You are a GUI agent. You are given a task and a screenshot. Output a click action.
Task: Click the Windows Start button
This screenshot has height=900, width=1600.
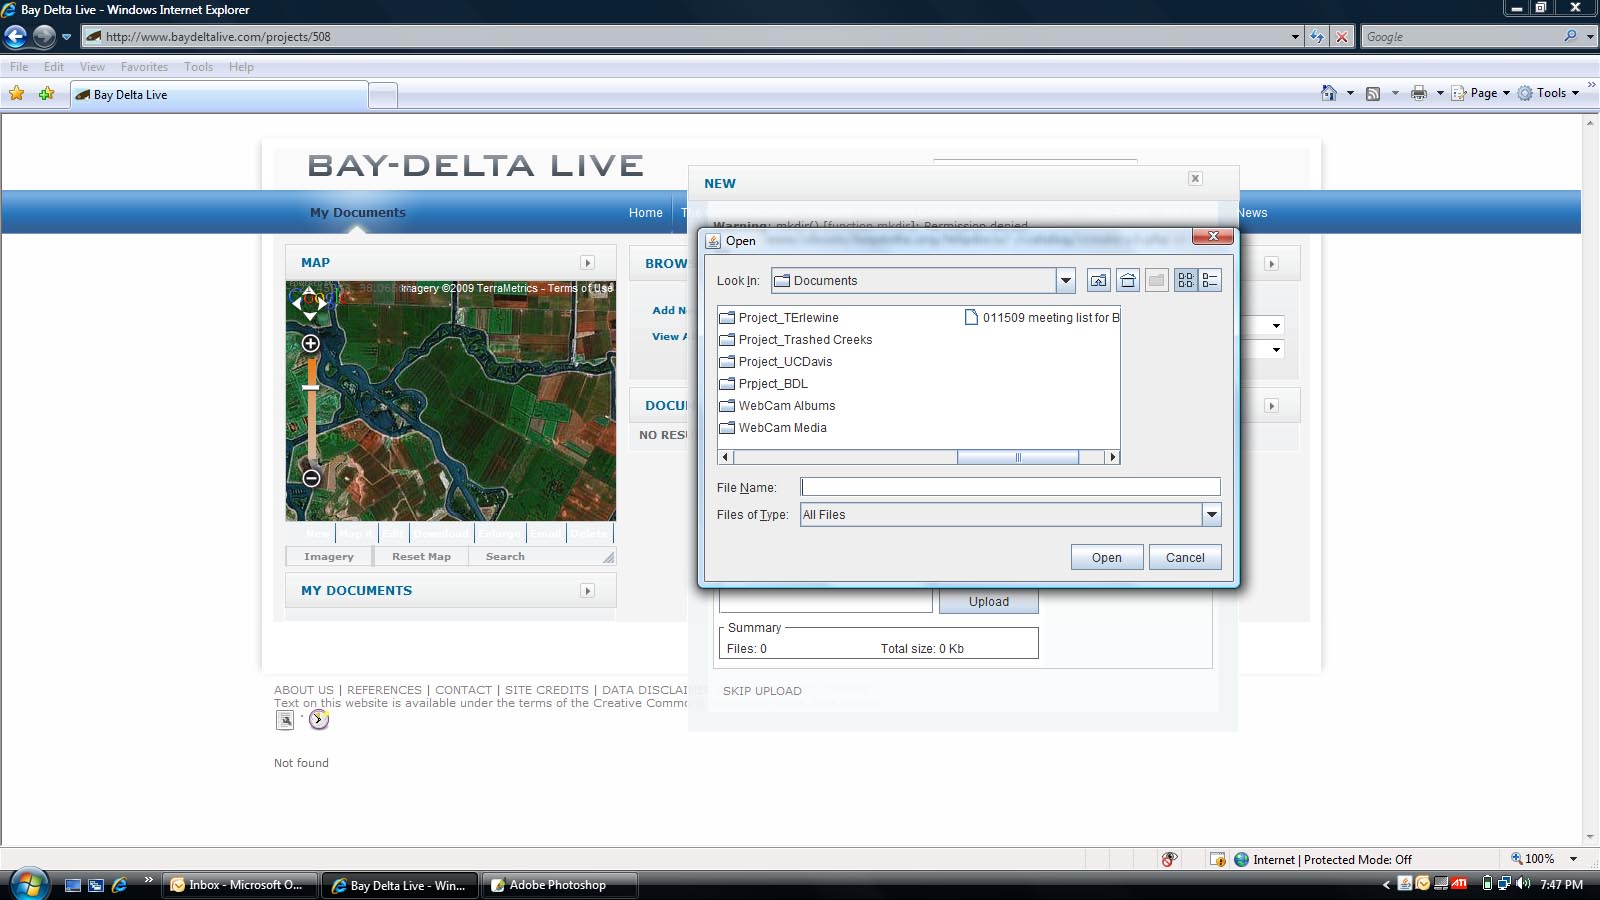point(27,884)
